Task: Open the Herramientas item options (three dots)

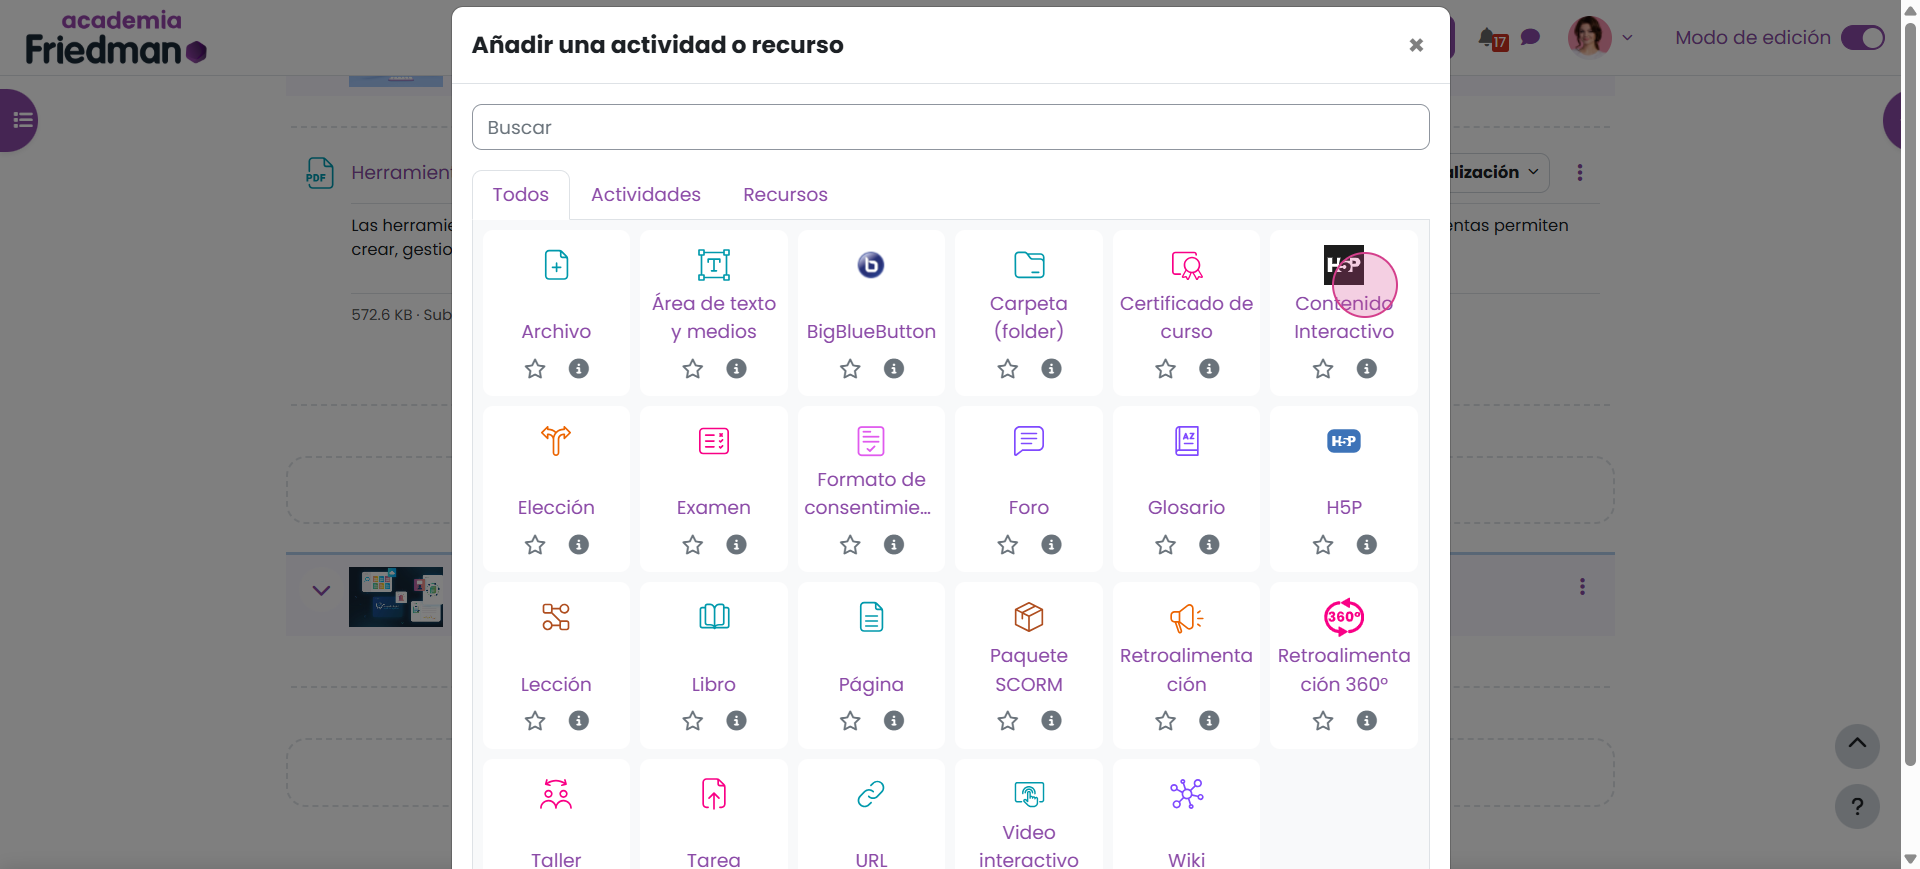Action: 1580,173
